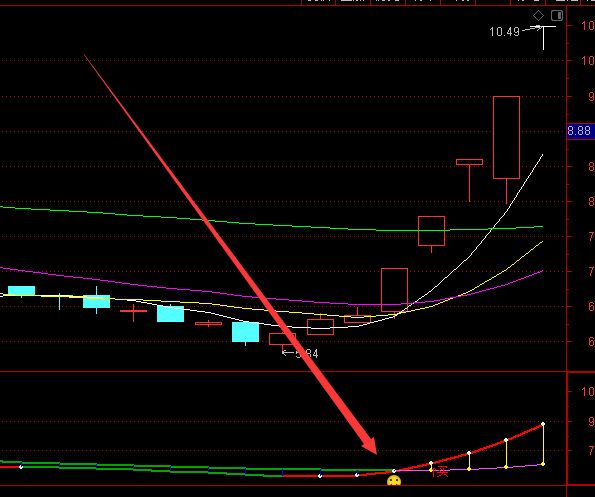This screenshot has width=595, height=497.
Task: Click the red buy marker text on the indicator
Action: point(441,472)
